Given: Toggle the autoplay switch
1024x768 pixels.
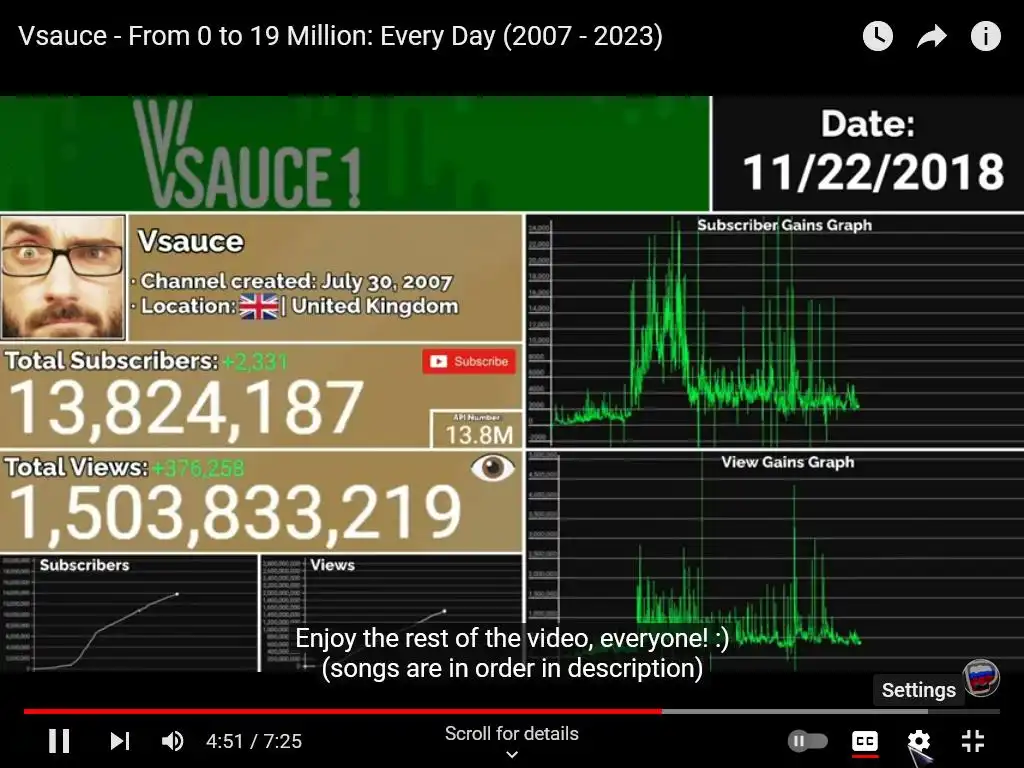Looking at the screenshot, I should [808, 741].
